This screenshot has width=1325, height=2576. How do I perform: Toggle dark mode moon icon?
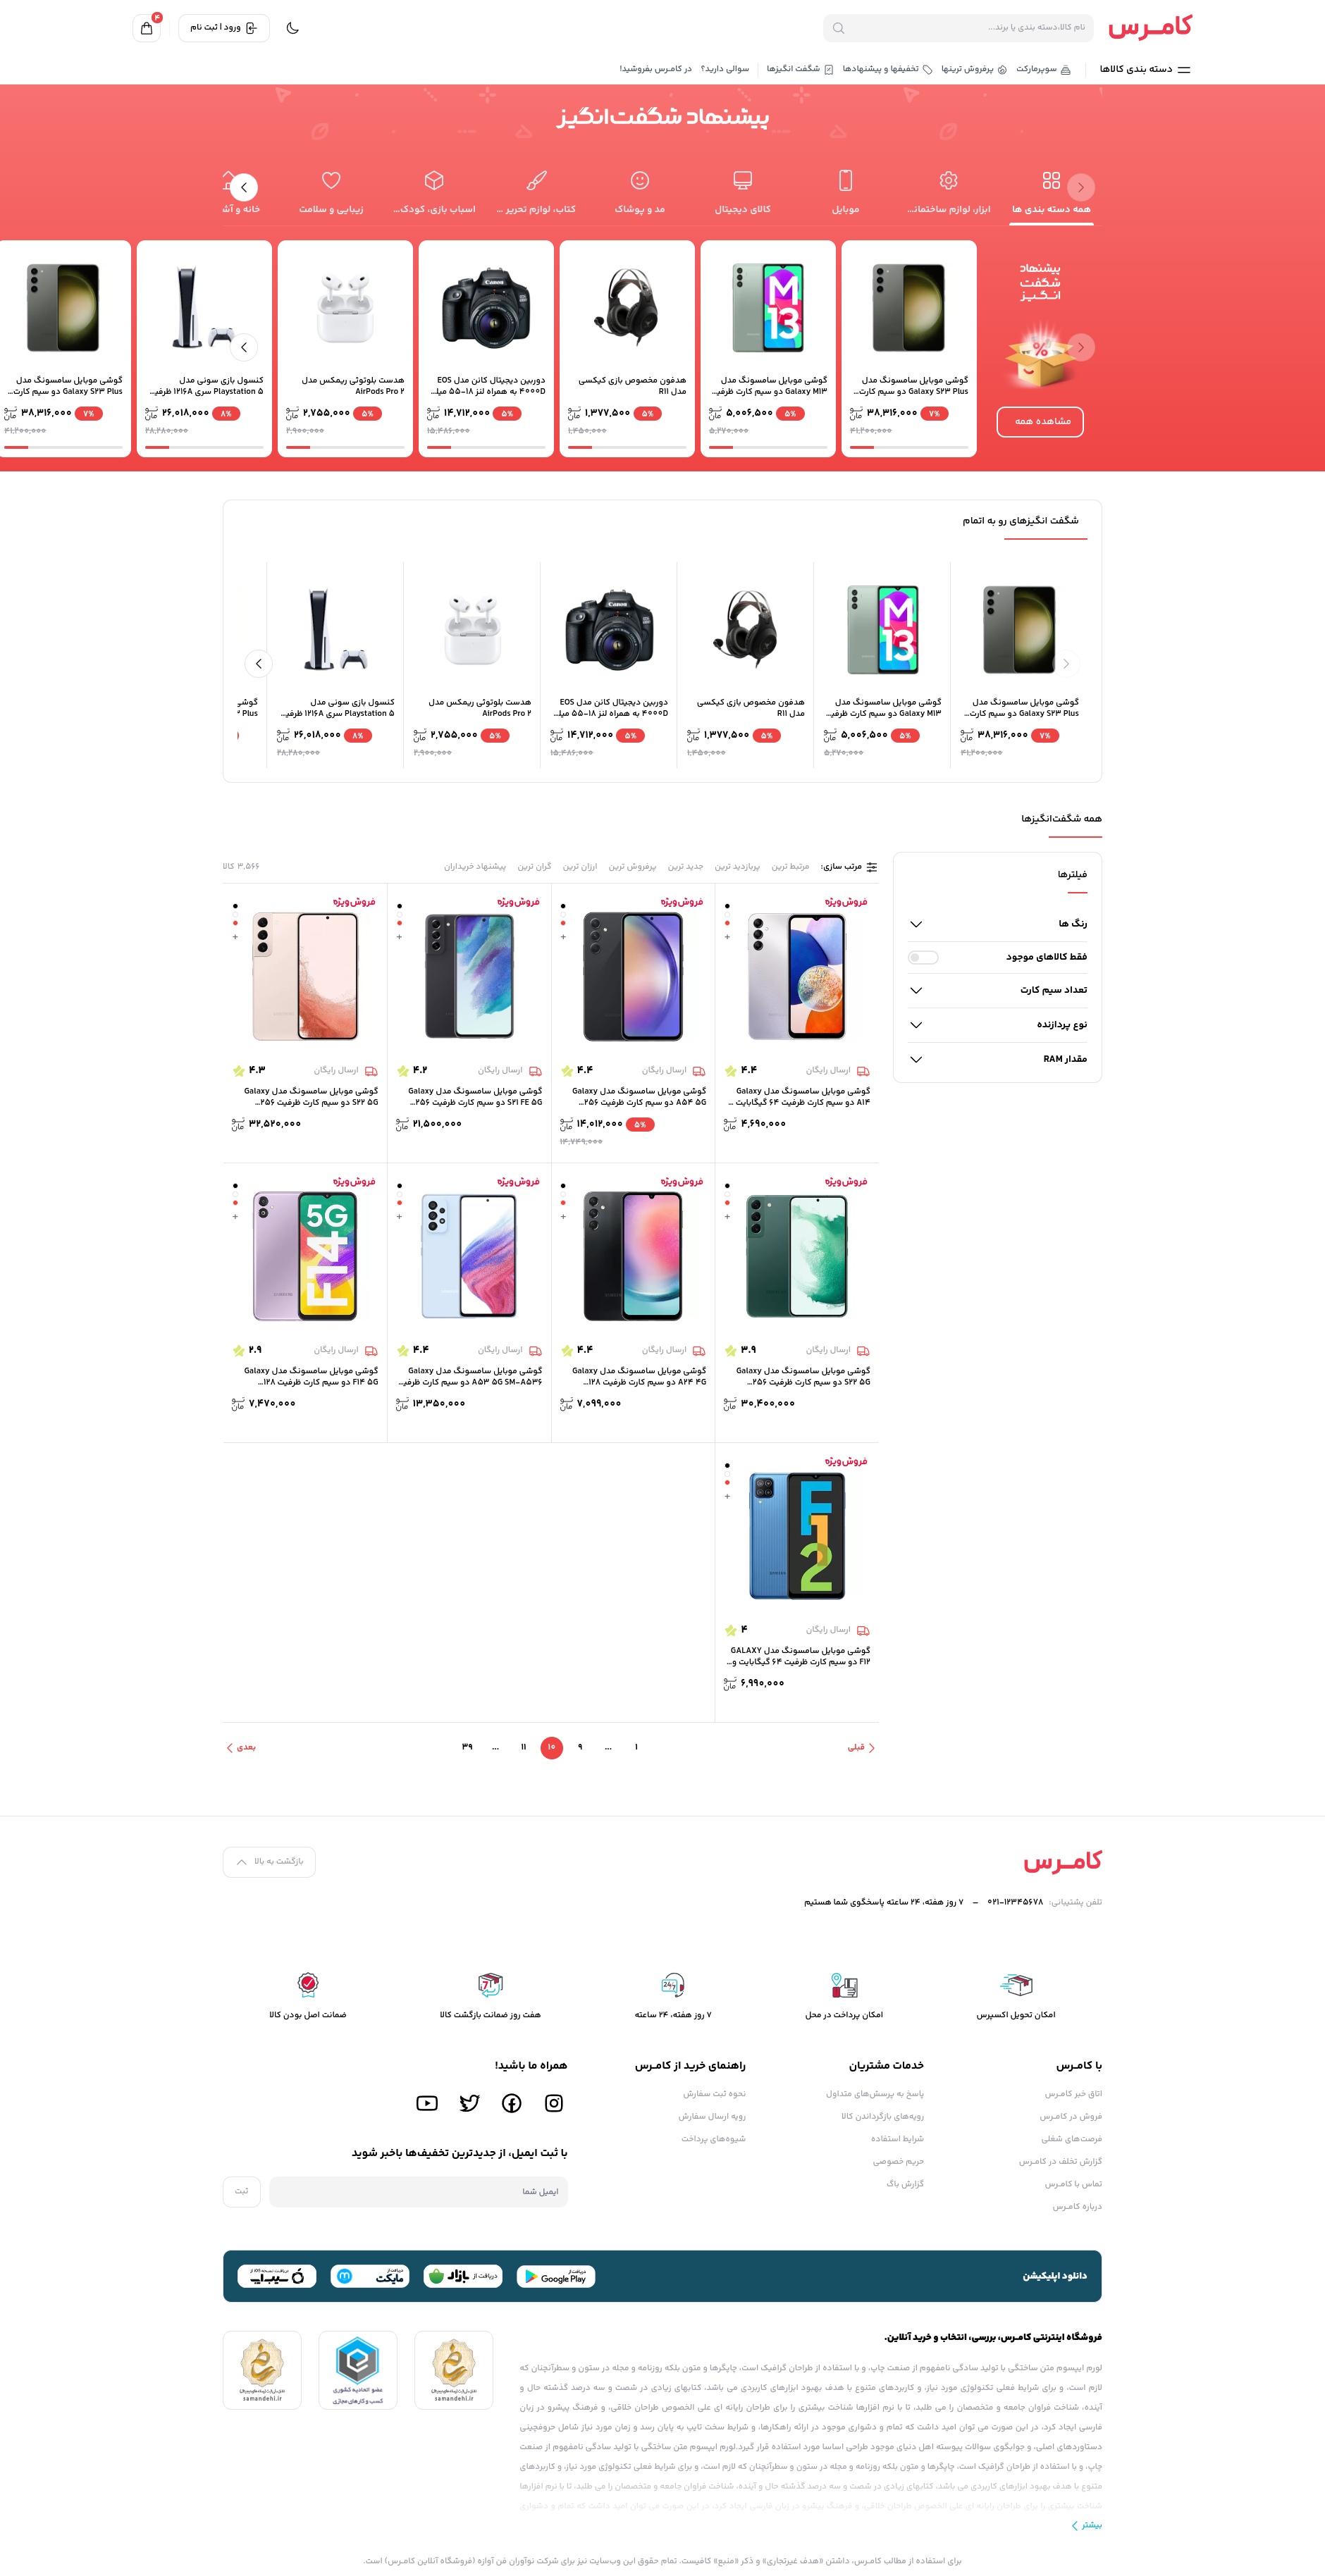(x=292, y=28)
